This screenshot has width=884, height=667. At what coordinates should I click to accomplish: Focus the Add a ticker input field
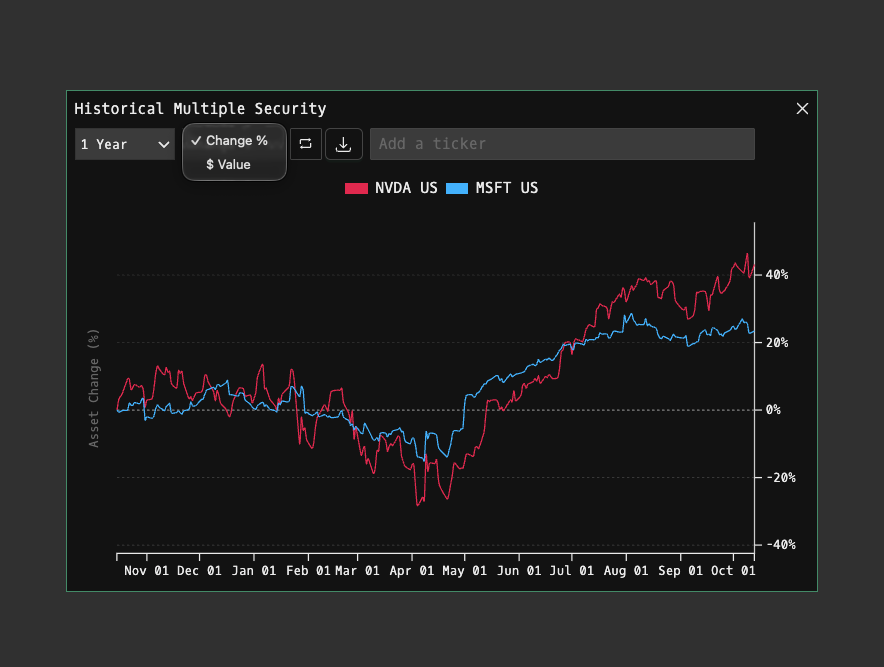click(x=562, y=144)
